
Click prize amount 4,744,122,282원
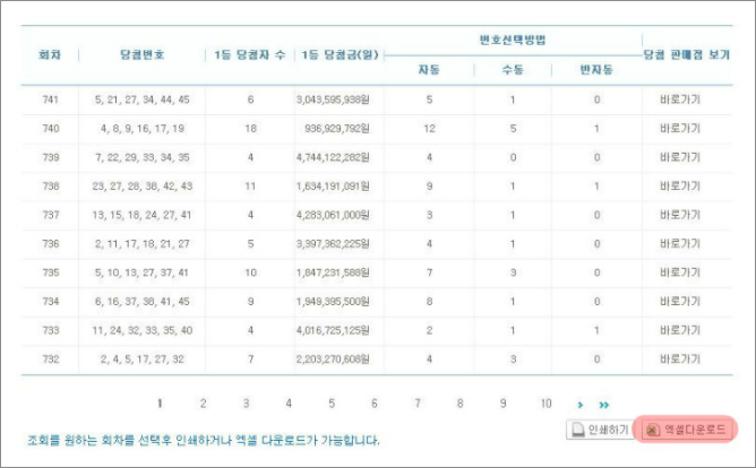(333, 157)
